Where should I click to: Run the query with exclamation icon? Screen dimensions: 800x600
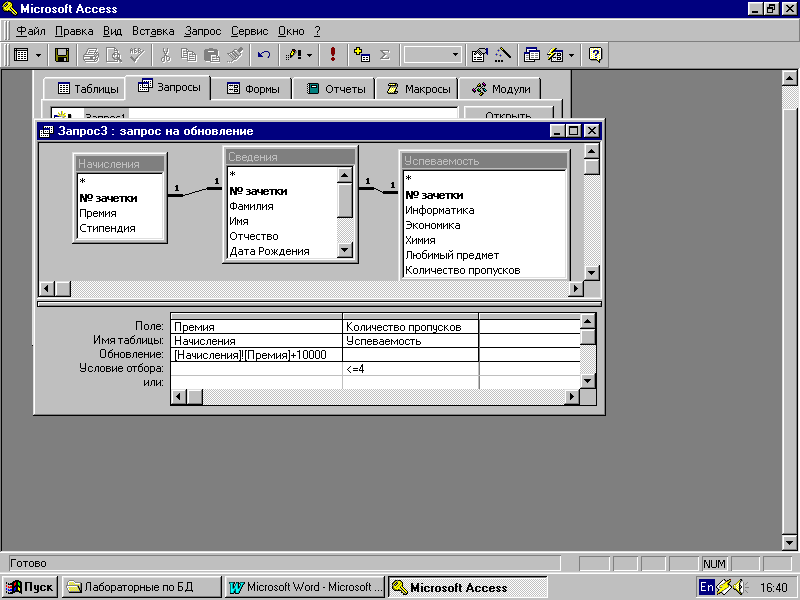tap(333, 55)
